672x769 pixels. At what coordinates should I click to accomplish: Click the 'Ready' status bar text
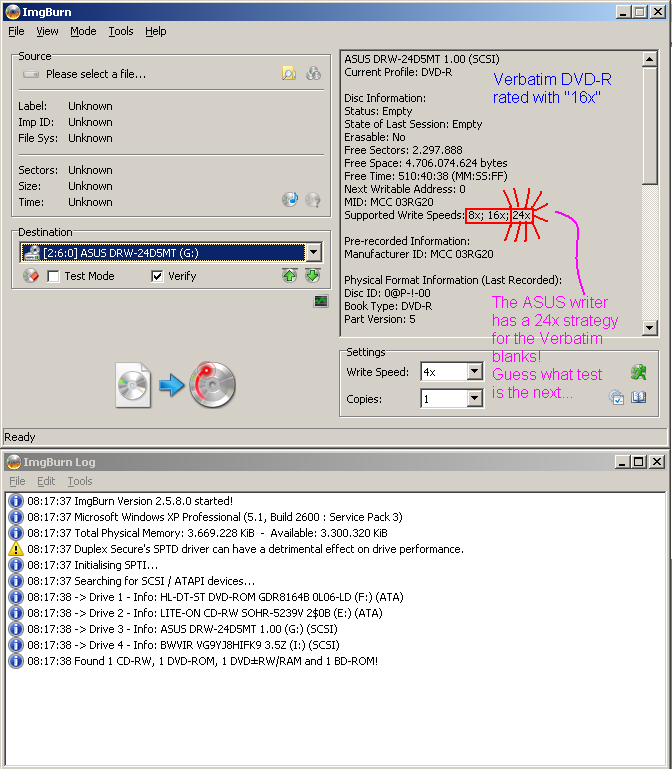click(x=20, y=437)
